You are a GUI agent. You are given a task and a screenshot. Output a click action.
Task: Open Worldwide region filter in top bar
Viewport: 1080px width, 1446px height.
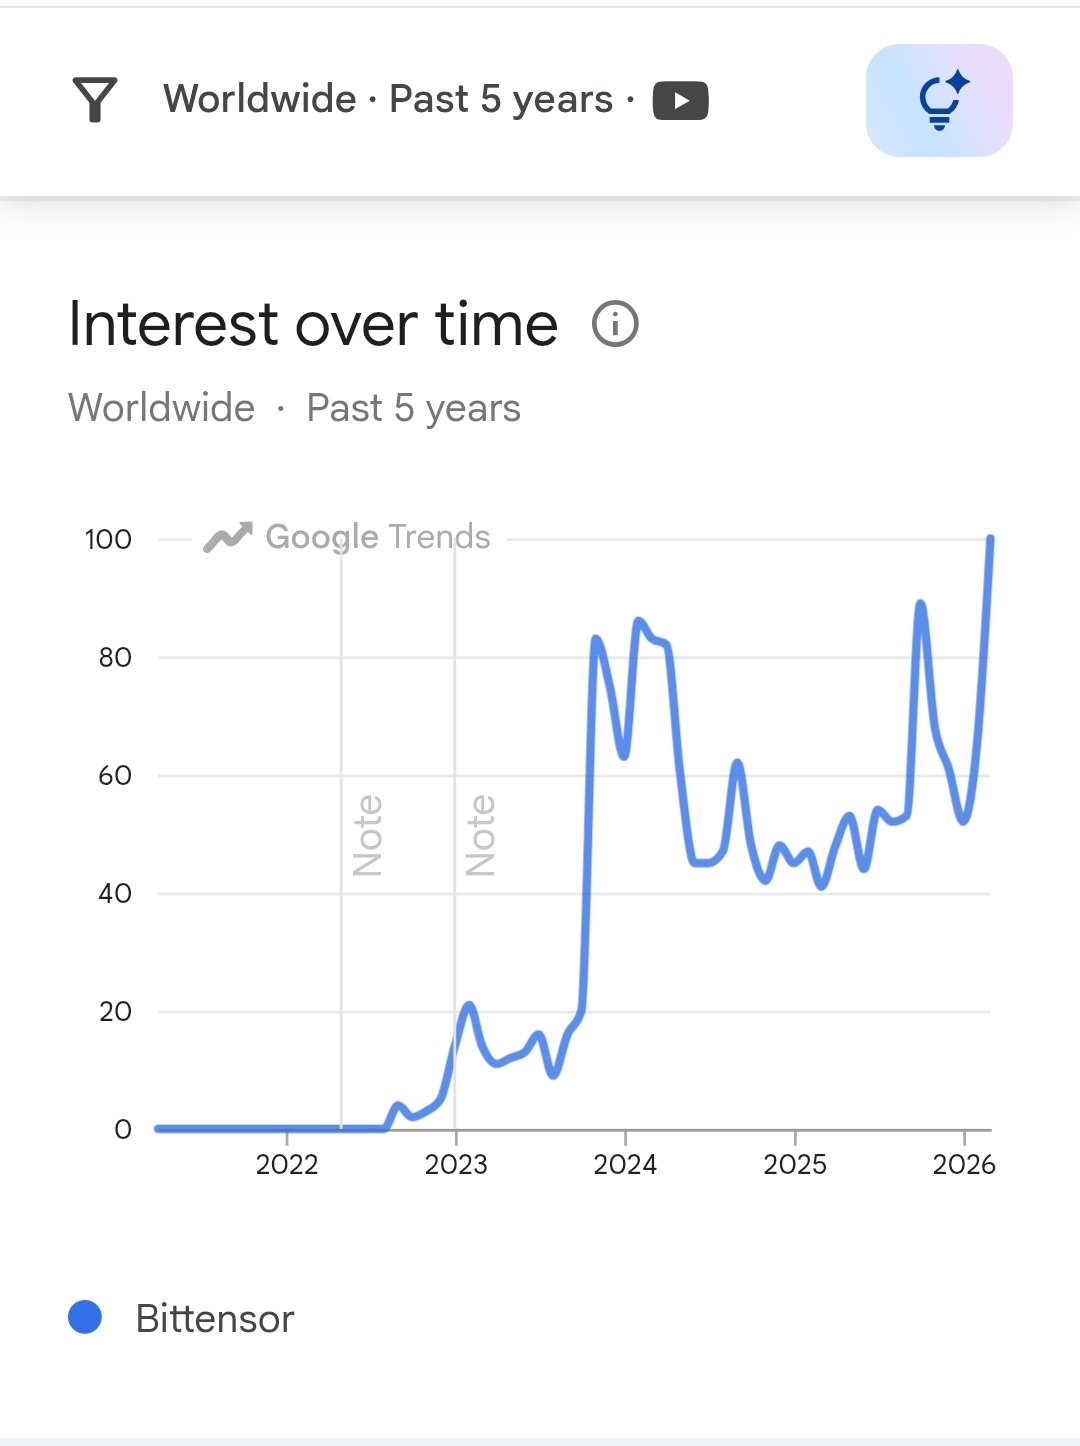pos(260,100)
